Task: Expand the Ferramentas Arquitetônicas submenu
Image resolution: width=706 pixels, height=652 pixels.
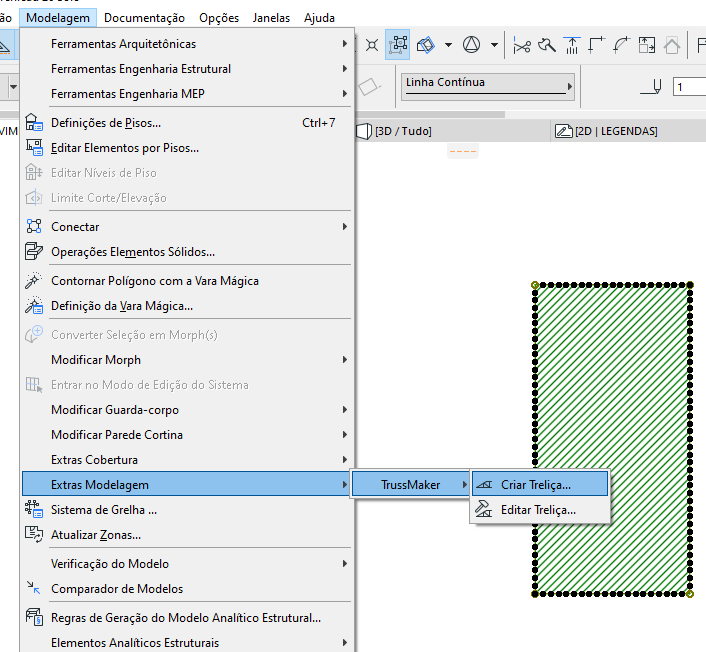Action: tap(187, 44)
